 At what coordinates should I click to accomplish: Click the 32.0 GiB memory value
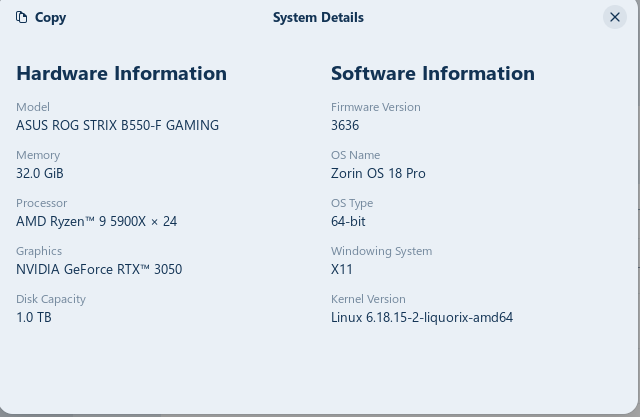click(40, 173)
